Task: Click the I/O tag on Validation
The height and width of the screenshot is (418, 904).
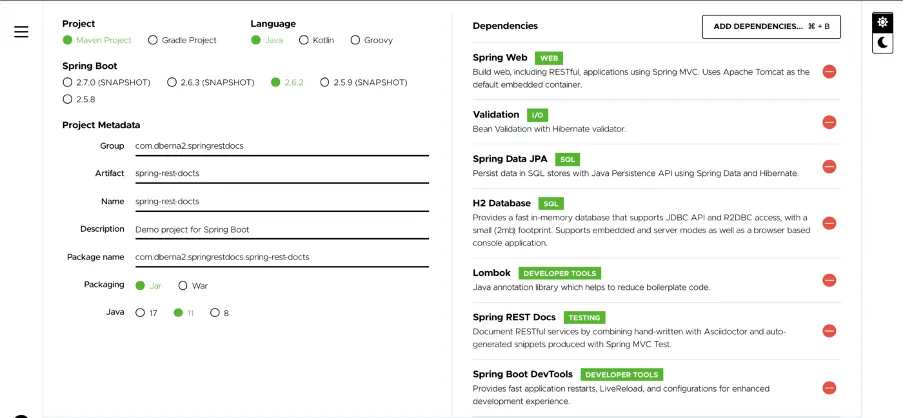Action: point(537,115)
